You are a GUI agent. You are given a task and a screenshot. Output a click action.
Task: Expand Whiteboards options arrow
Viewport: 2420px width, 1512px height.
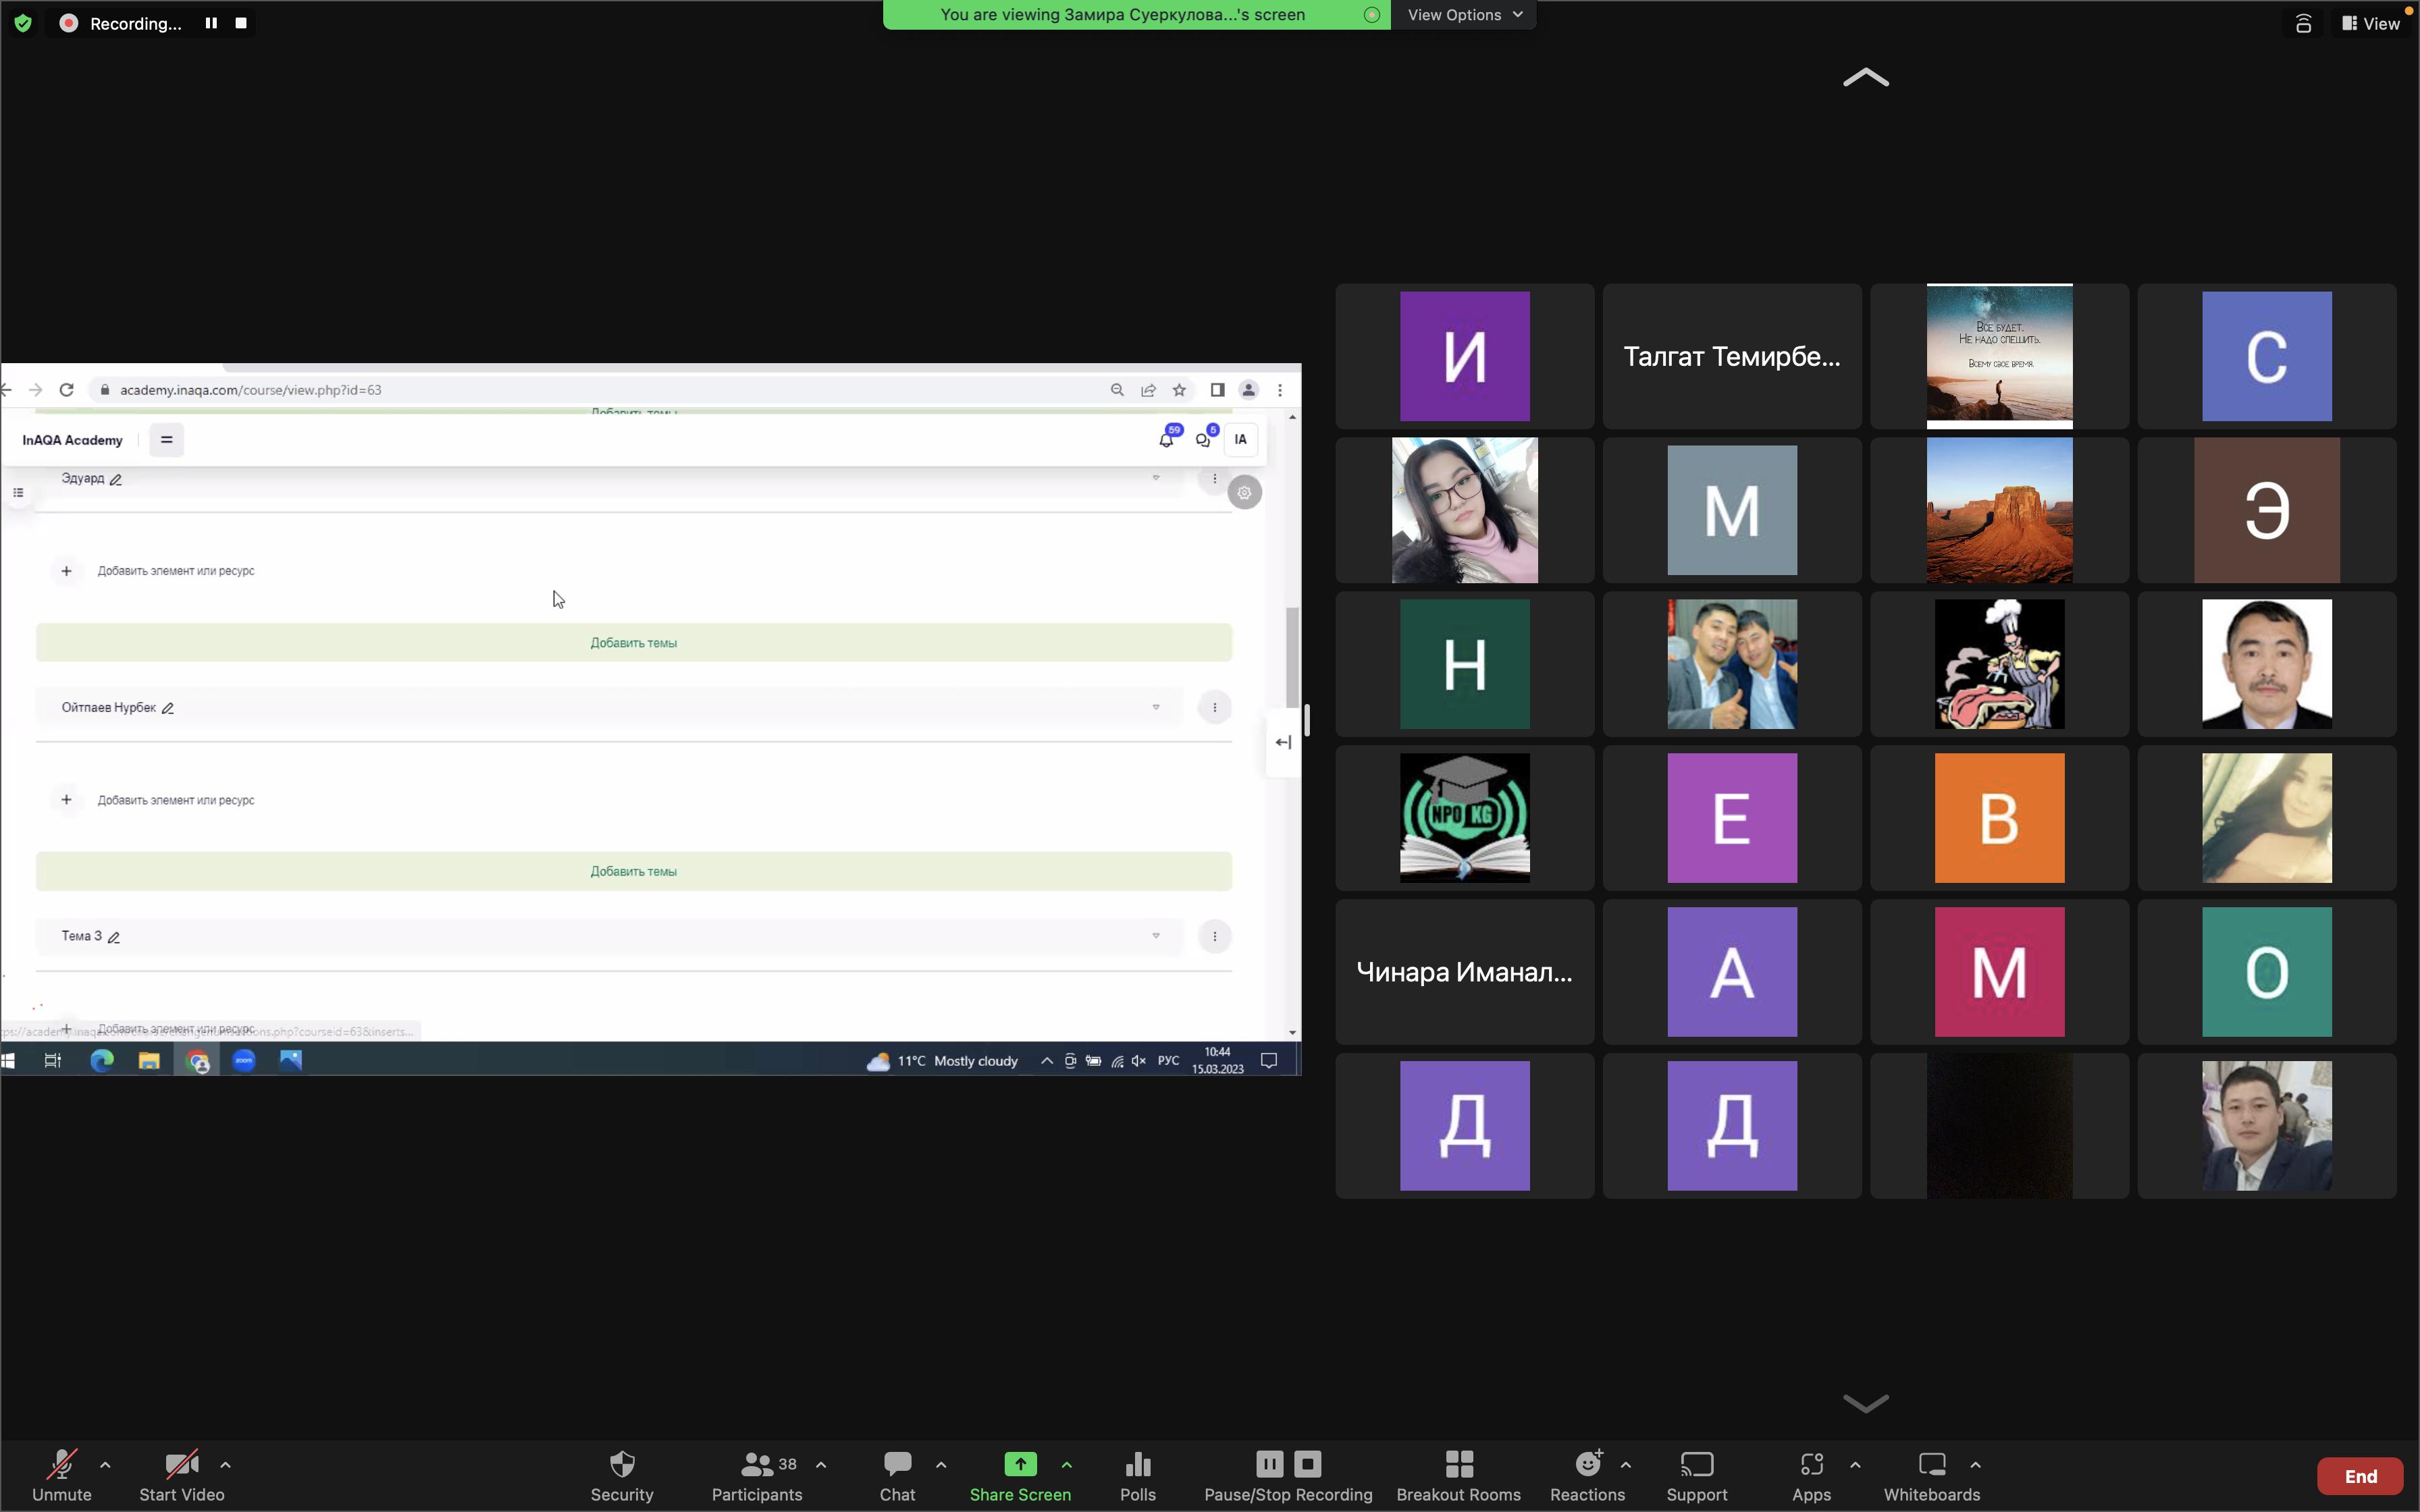(x=1976, y=1465)
